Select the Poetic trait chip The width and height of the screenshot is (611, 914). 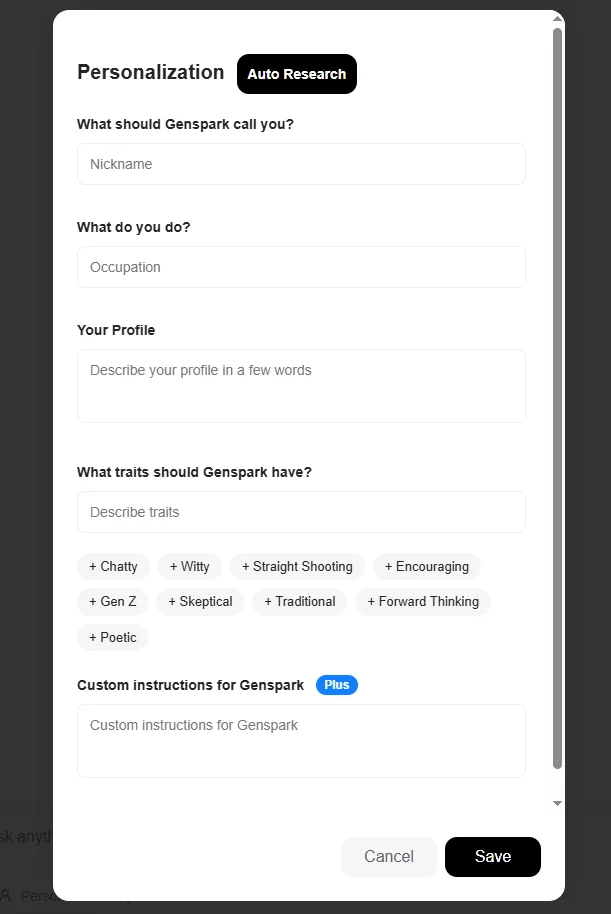pyautogui.click(x=113, y=637)
